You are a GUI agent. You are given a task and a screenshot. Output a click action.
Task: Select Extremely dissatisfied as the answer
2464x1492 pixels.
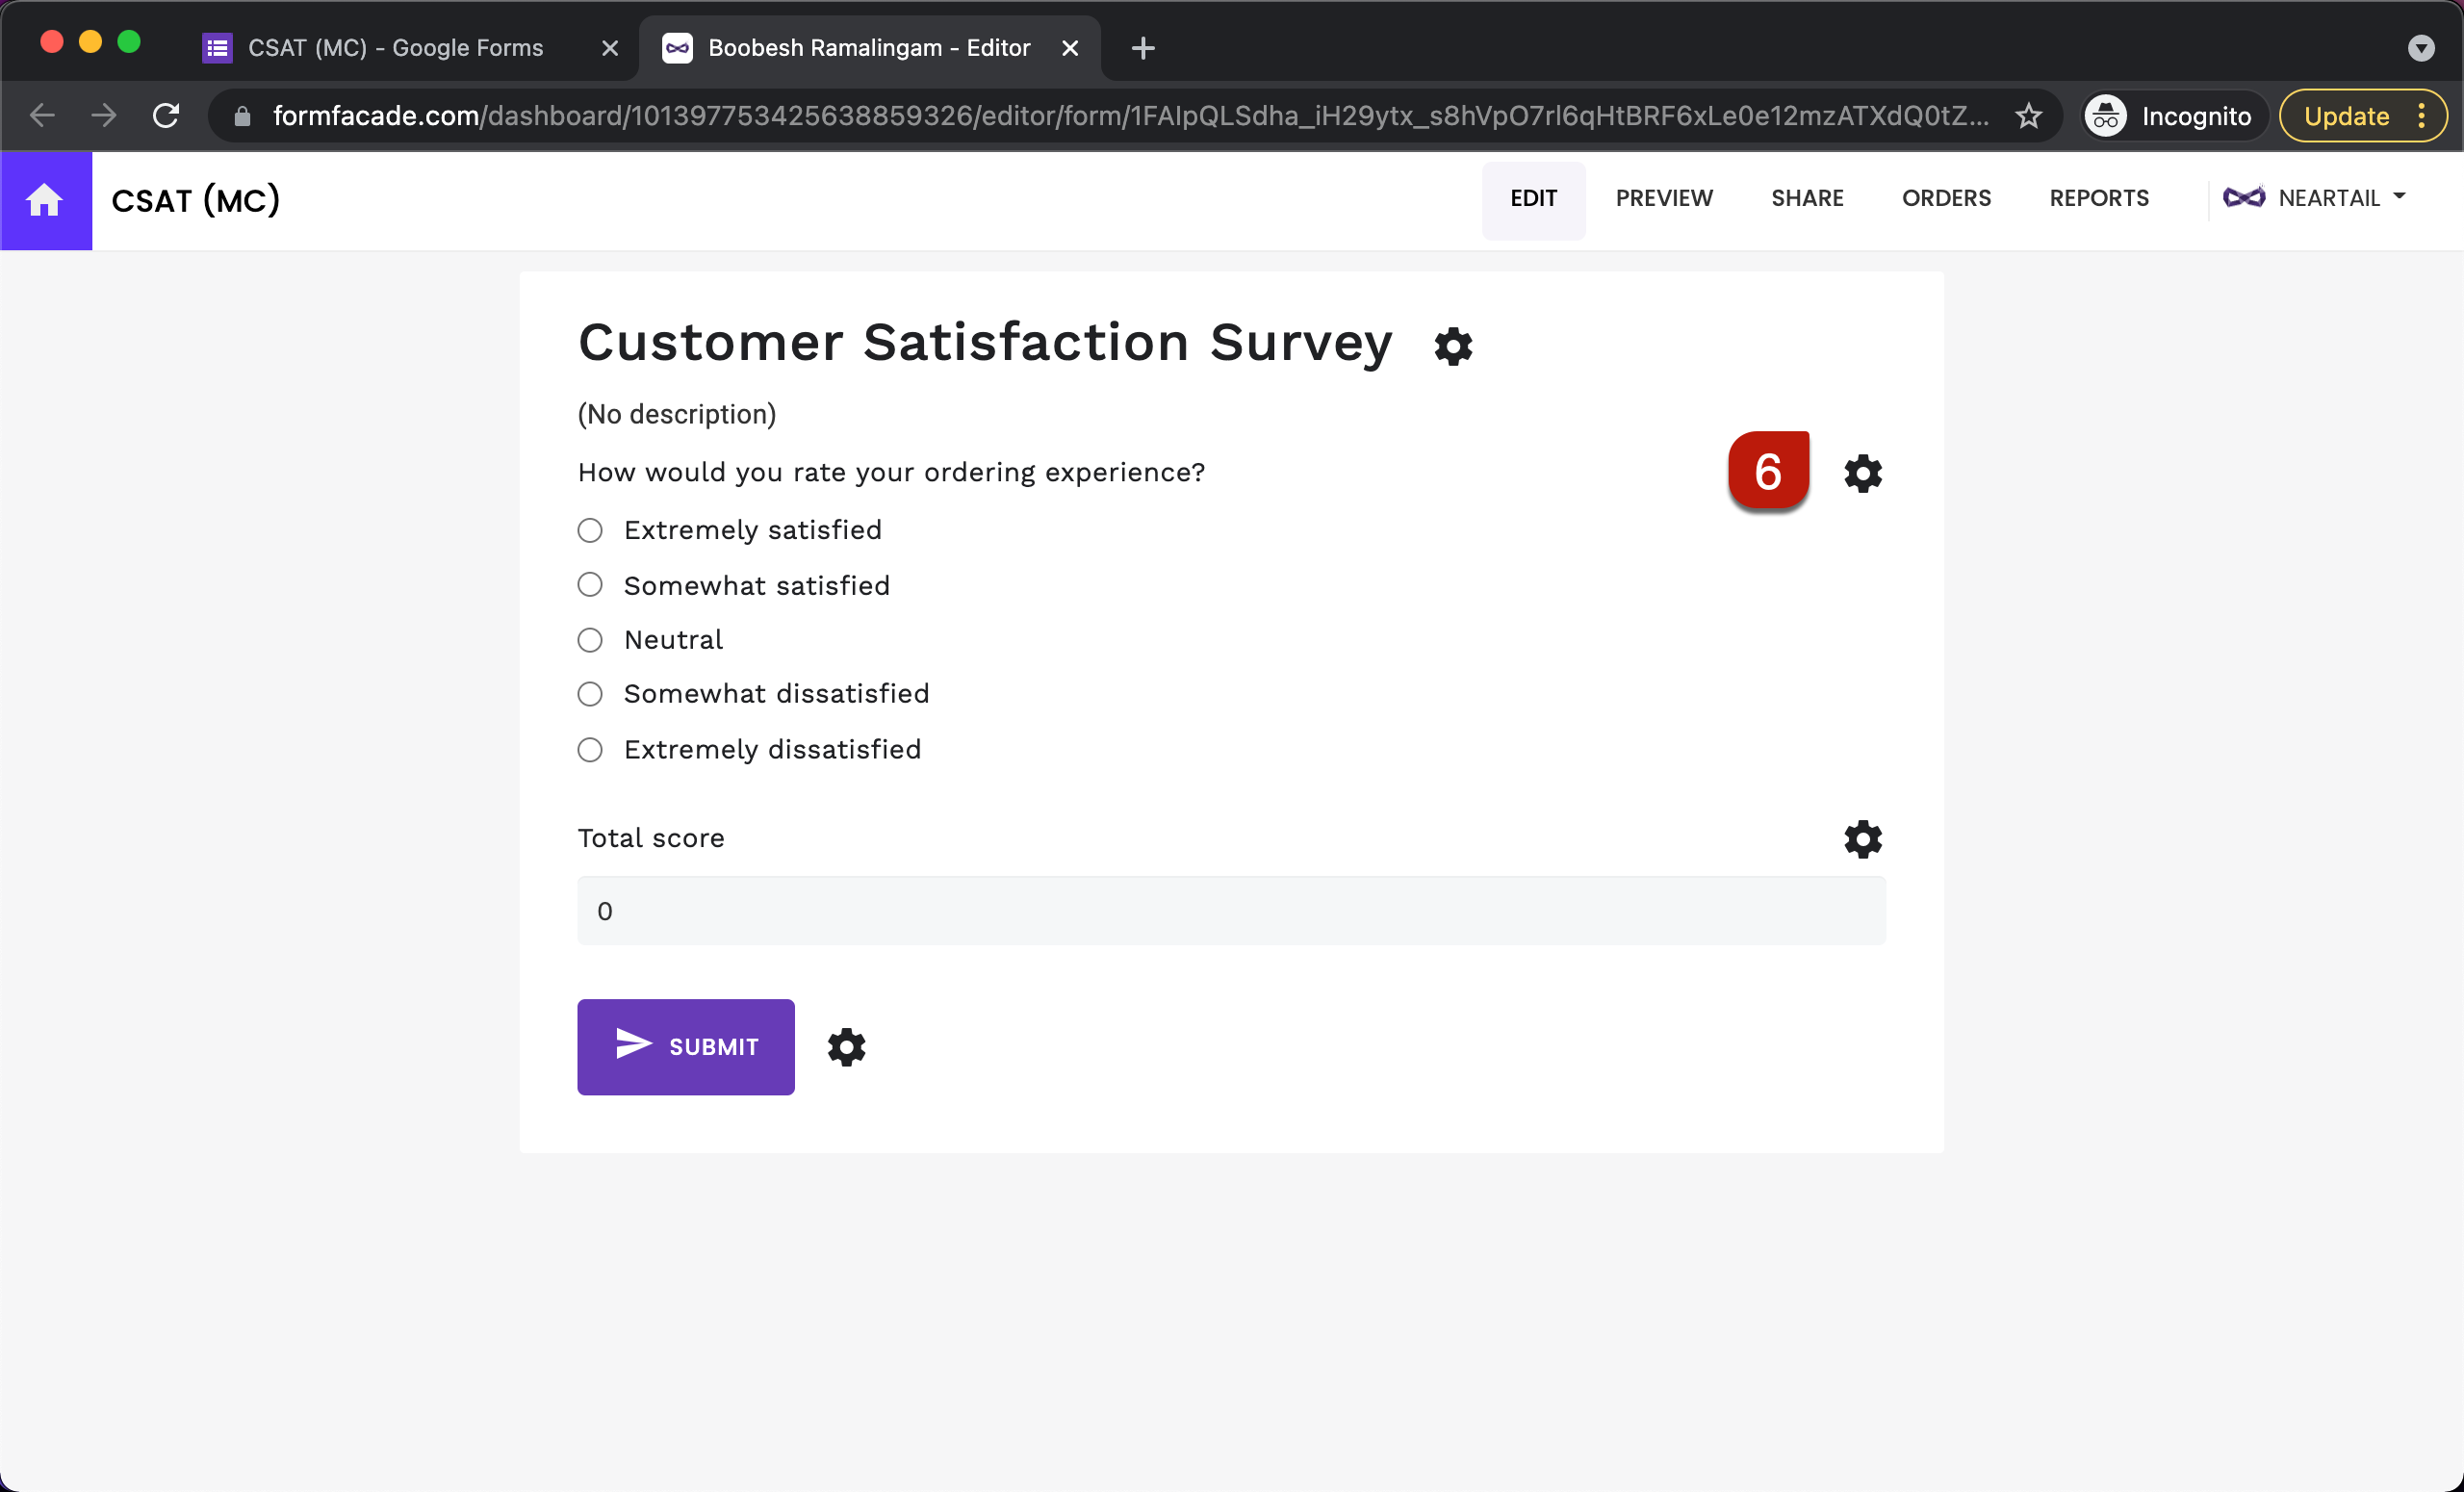coord(590,749)
